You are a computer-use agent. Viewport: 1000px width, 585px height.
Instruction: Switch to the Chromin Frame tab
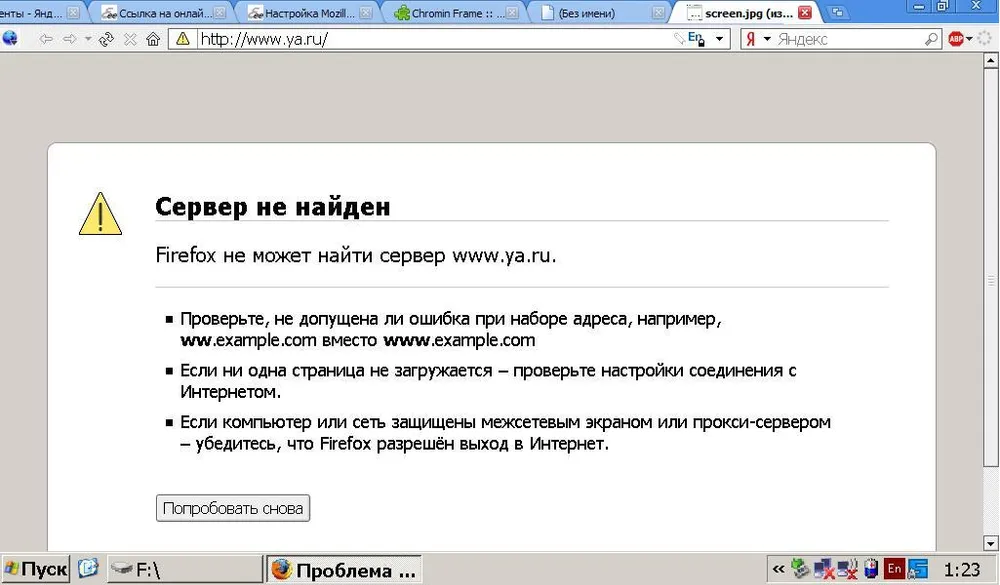[450, 12]
